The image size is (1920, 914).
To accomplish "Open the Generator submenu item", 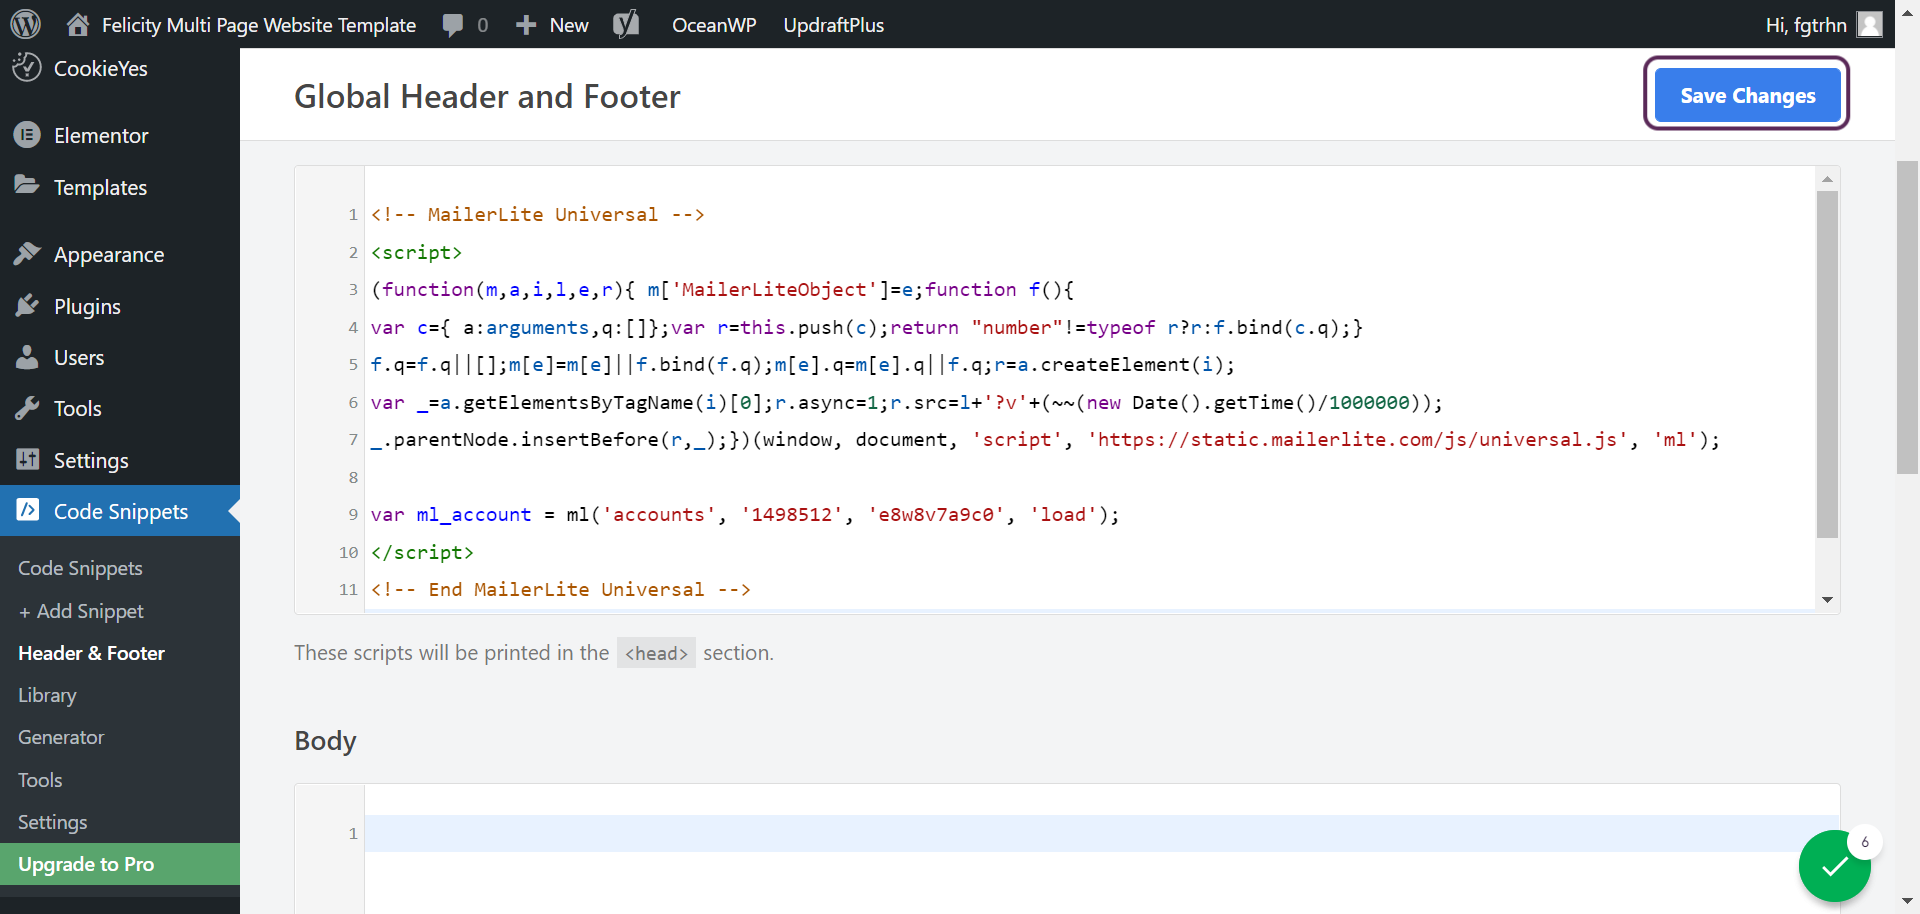I will 61,737.
